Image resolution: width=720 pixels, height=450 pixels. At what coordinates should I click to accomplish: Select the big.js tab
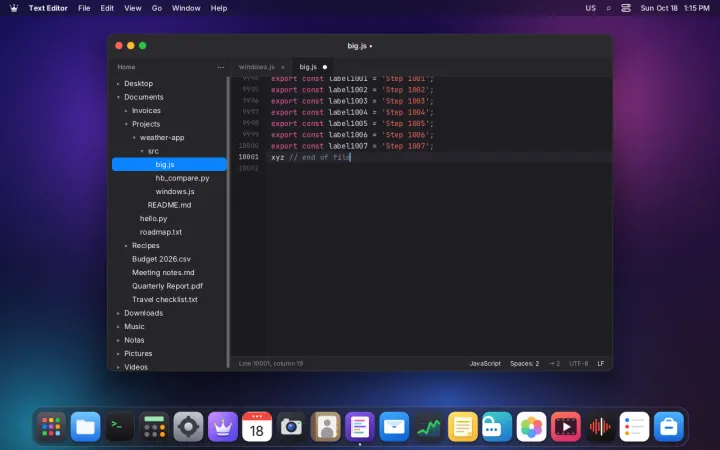(308, 67)
